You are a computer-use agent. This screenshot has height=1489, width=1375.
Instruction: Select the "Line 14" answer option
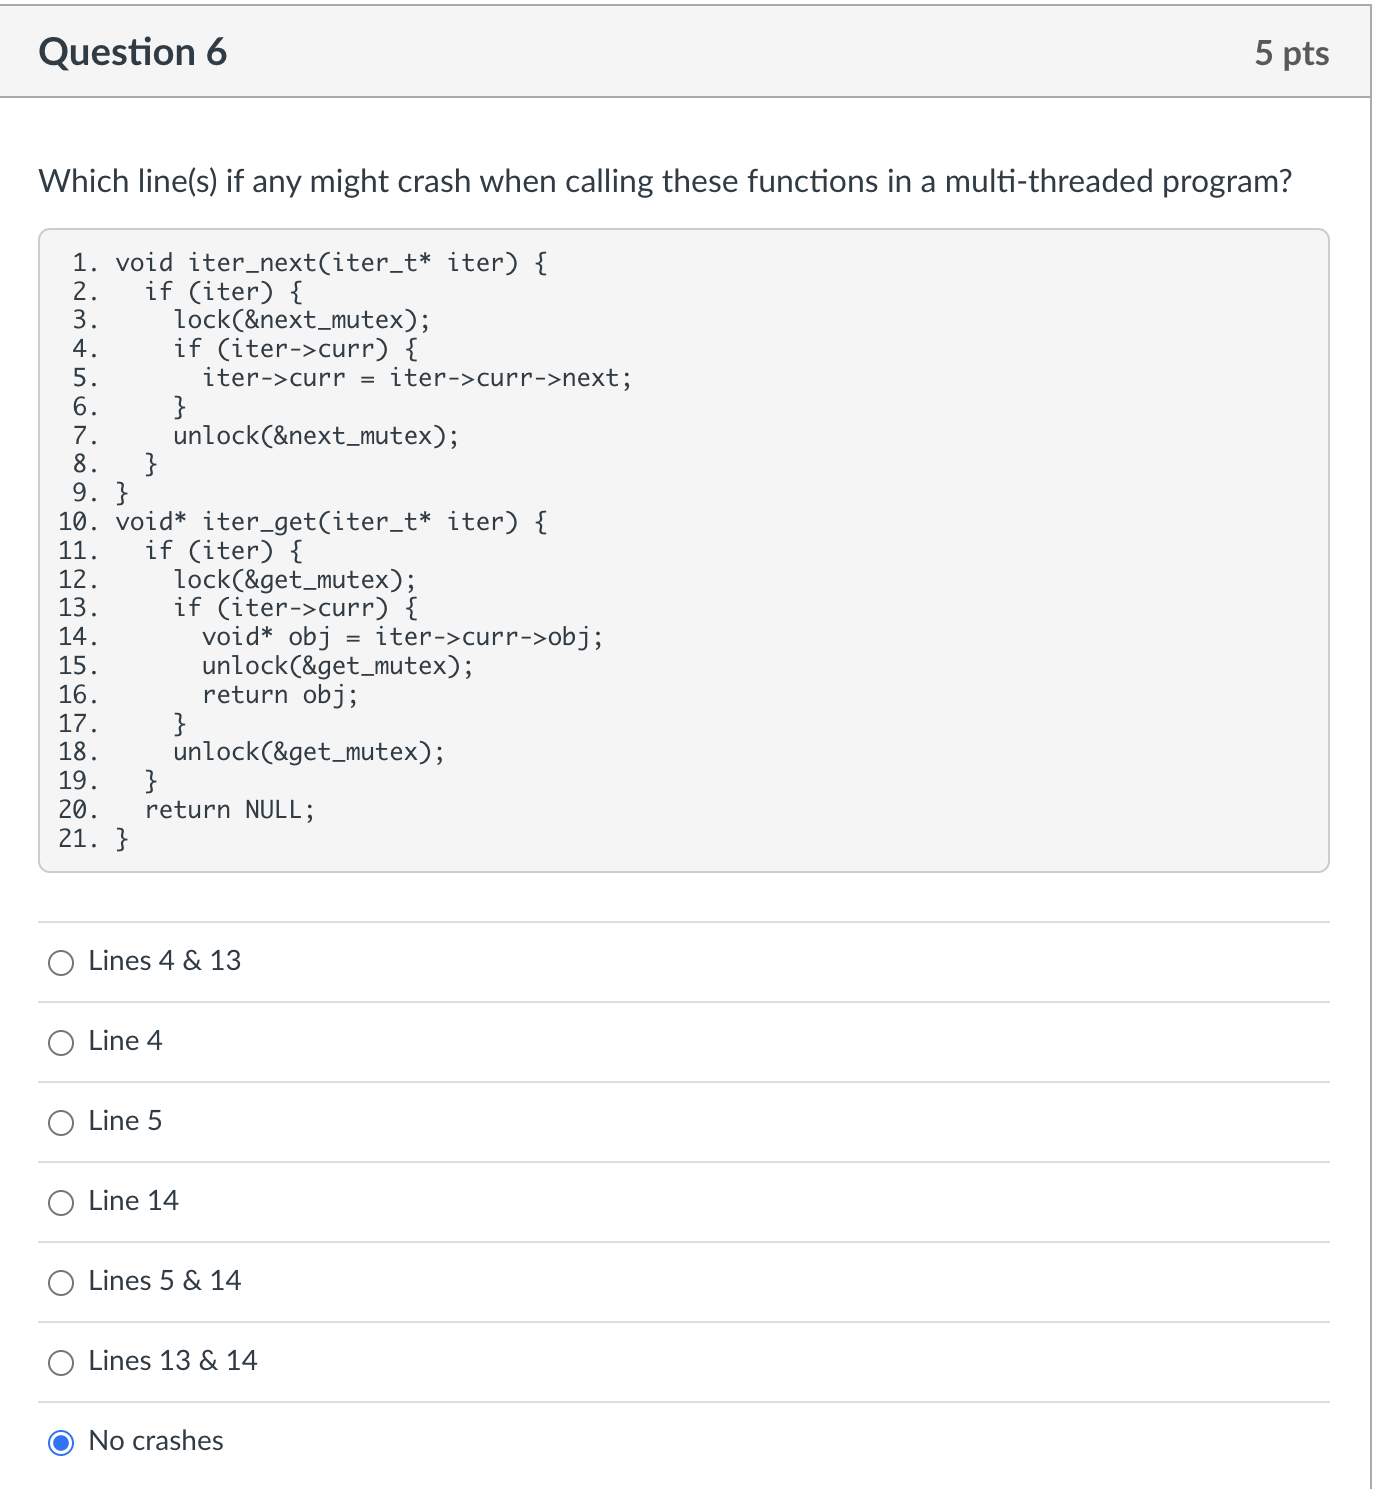(x=61, y=1203)
